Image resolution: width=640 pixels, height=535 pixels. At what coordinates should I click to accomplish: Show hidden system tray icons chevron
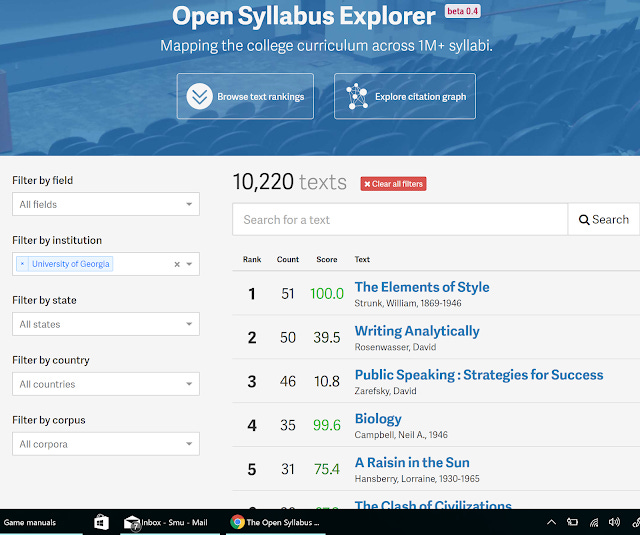(551, 522)
